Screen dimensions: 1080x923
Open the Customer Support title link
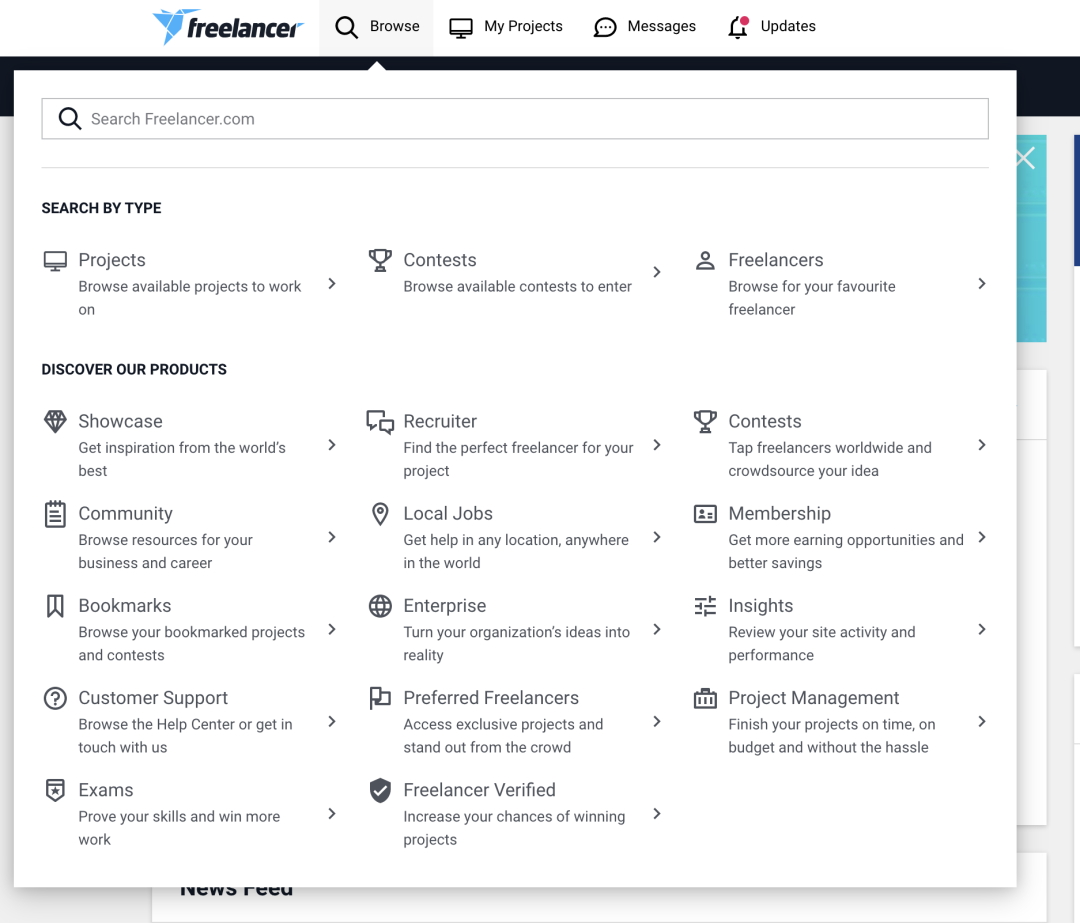coord(153,698)
